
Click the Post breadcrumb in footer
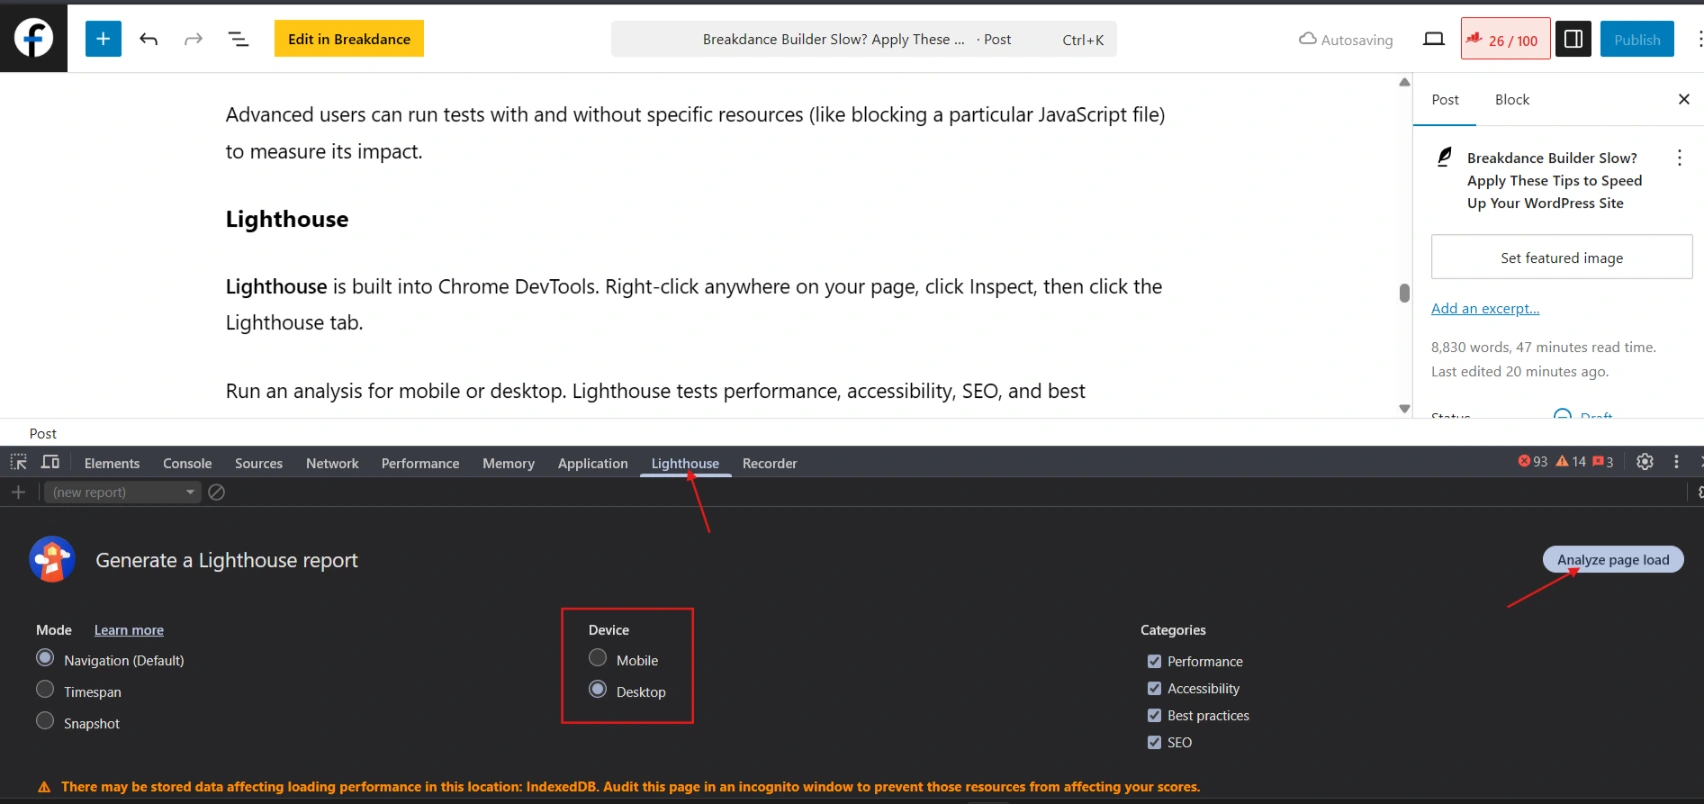(x=43, y=433)
